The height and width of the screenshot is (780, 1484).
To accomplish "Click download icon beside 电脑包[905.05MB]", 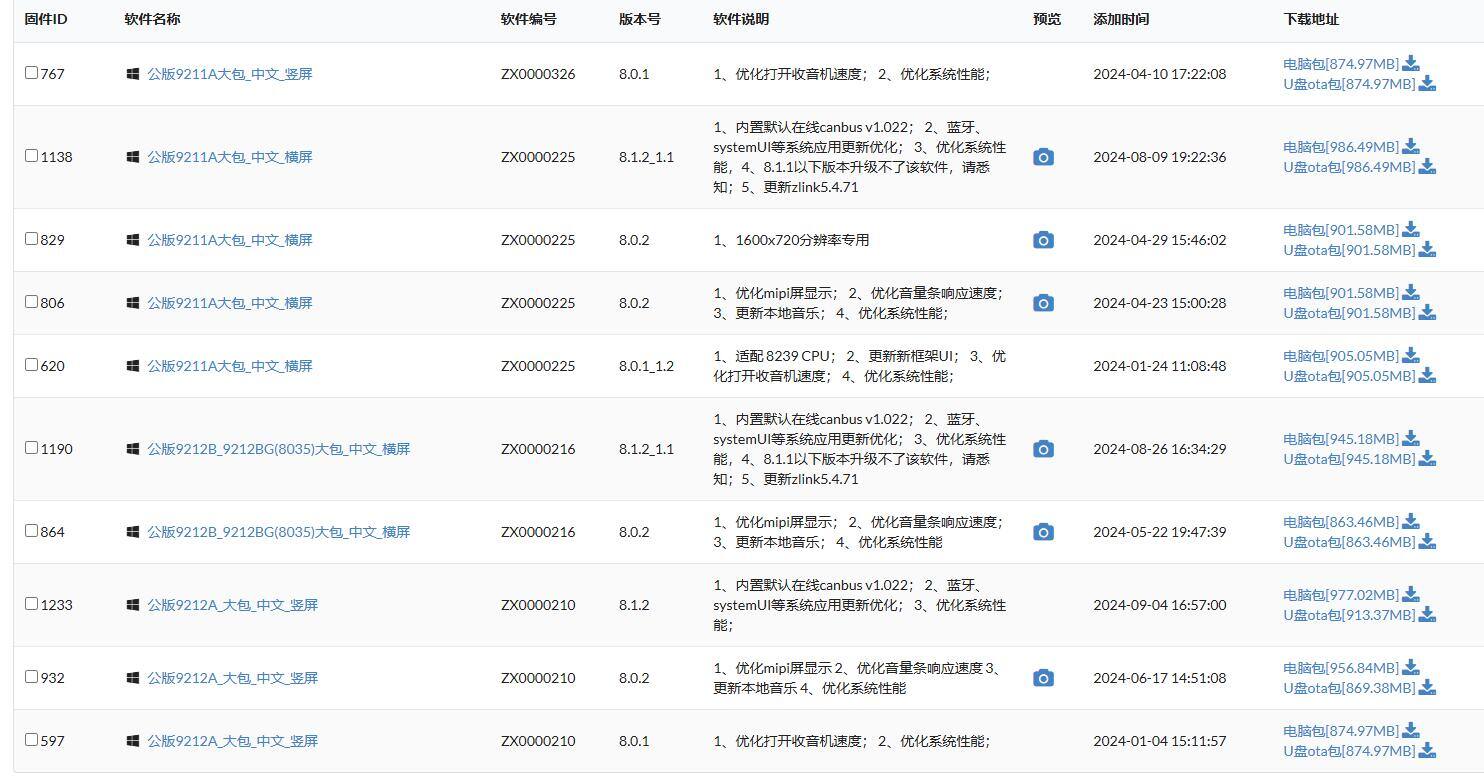I will (x=1411, y=355).
